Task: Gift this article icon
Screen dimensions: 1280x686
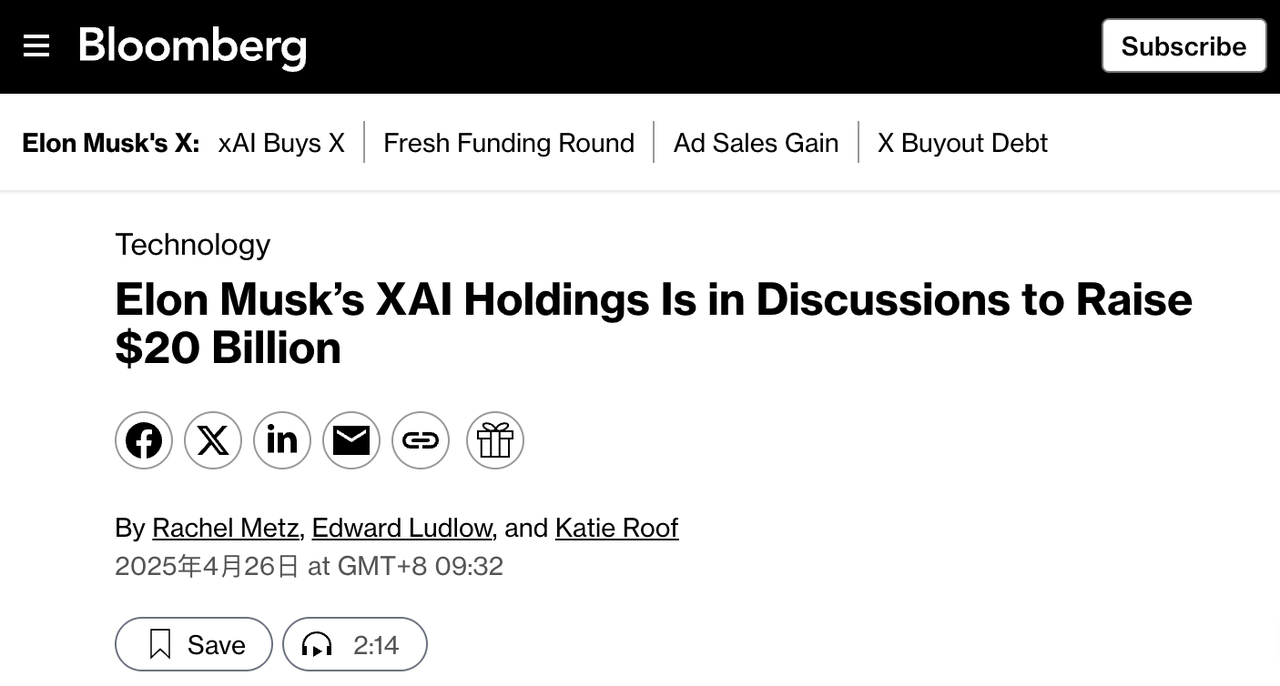Action: 495,440
